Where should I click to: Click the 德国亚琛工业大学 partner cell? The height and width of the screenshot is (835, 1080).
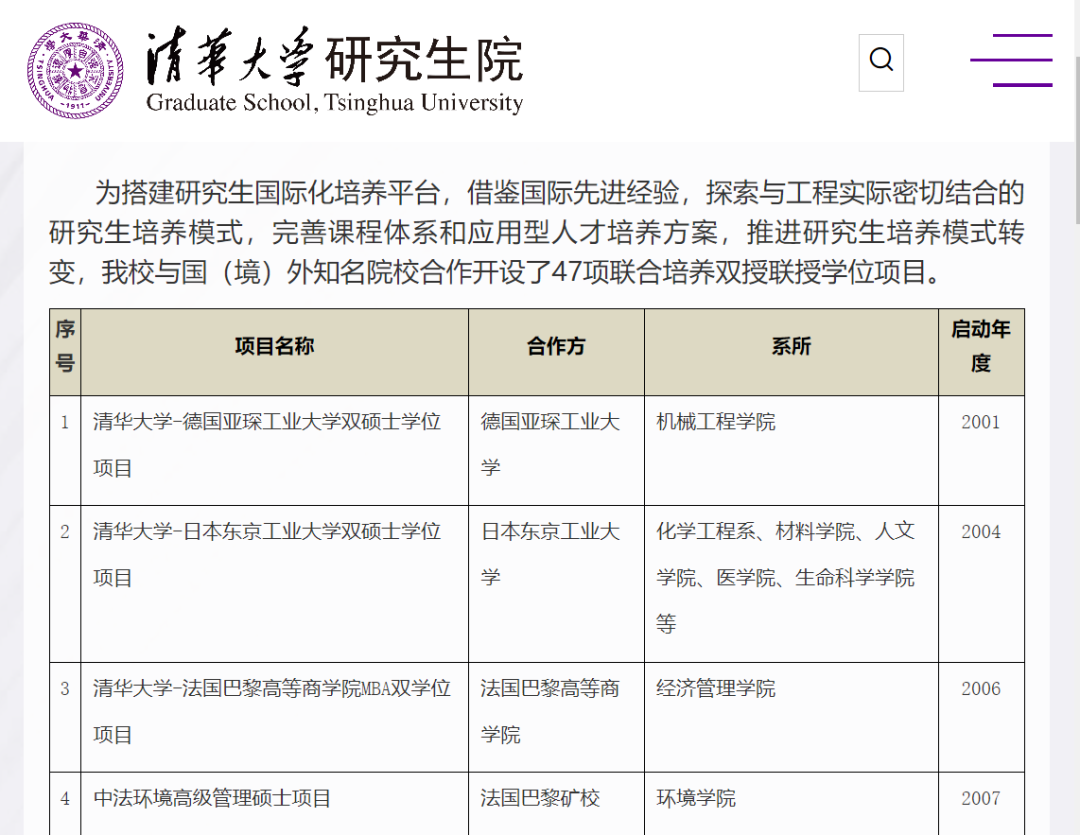[x=557, y=451]
